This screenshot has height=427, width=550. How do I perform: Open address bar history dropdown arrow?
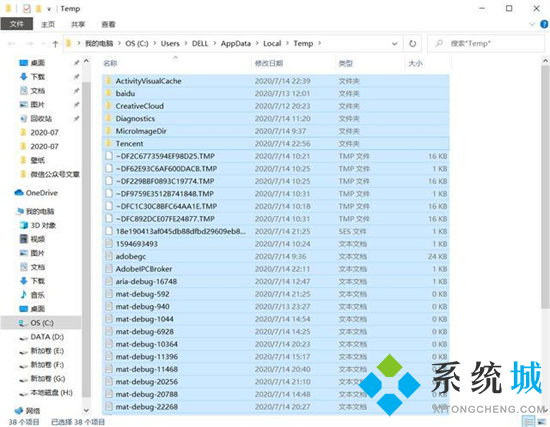pyautogui.click(x=395, y=44)
